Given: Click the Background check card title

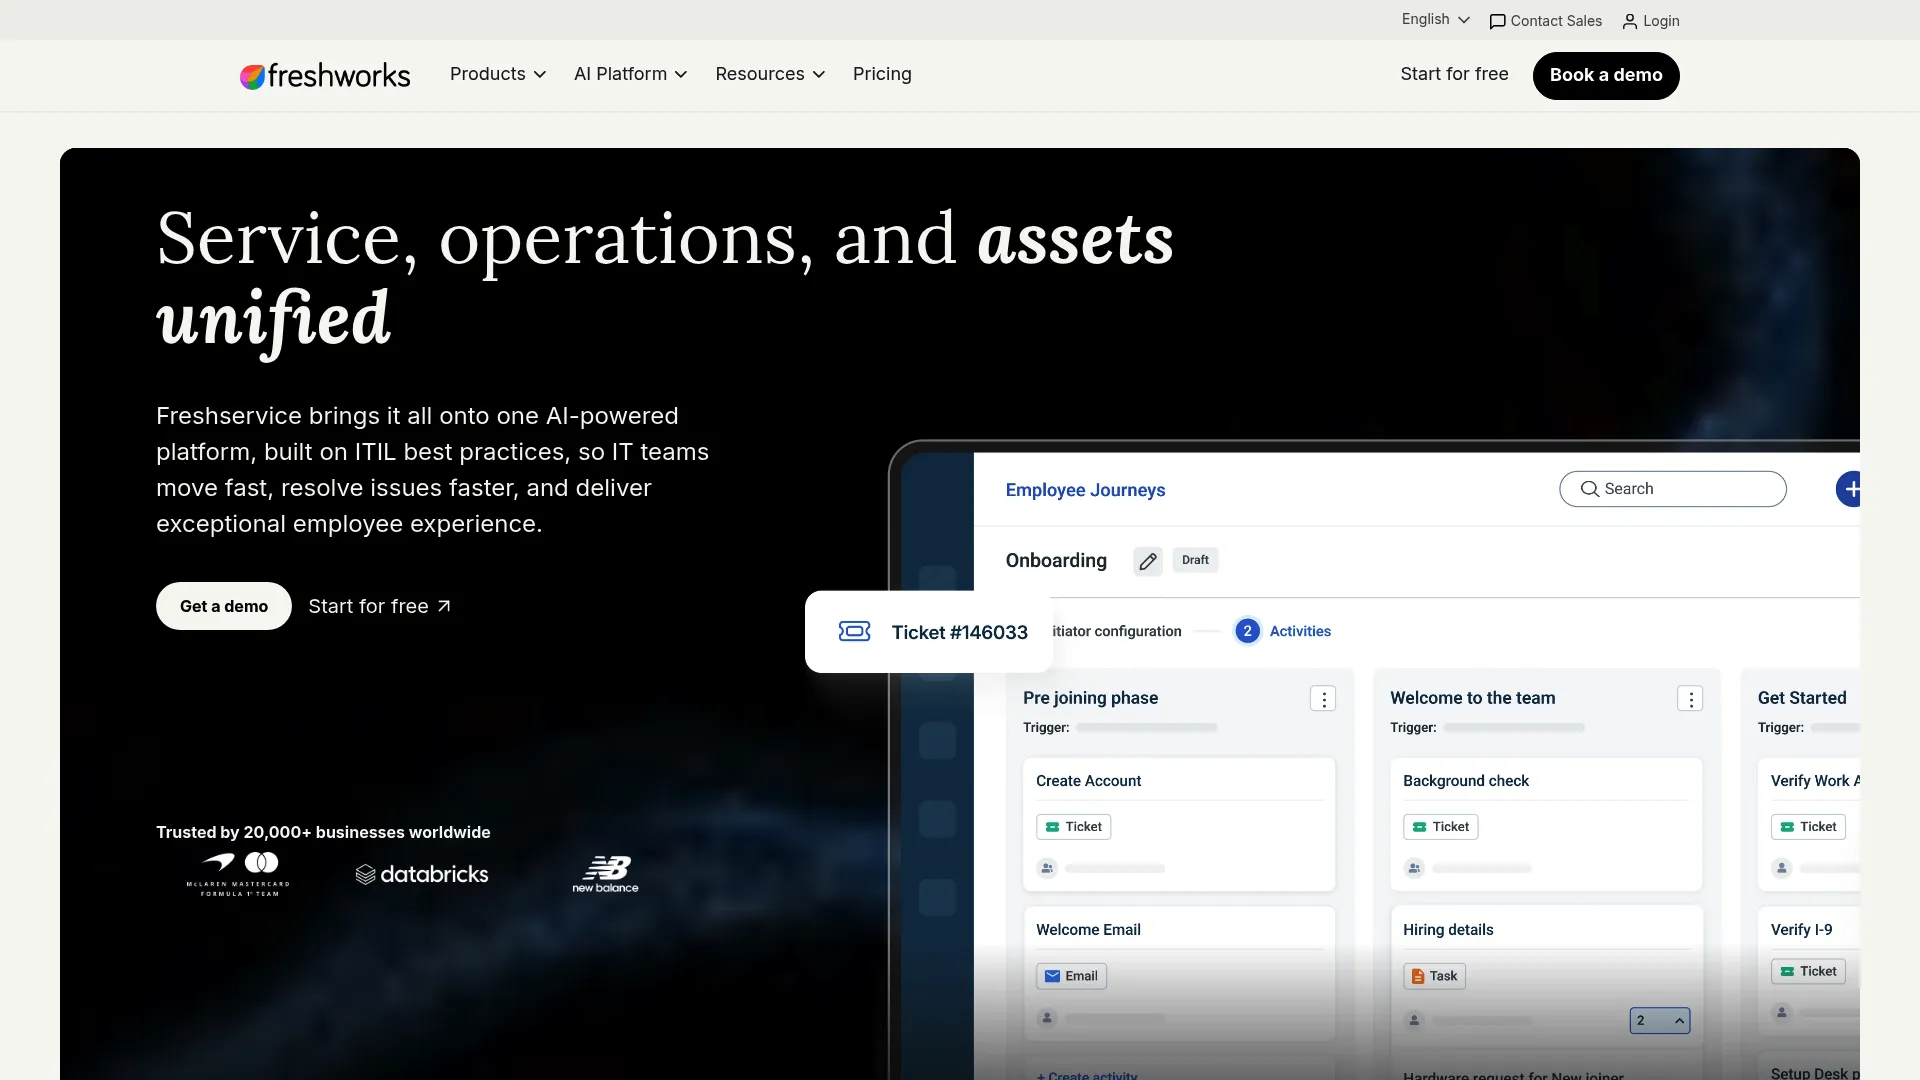Looking at the screenshot, I should (1466, 781).
